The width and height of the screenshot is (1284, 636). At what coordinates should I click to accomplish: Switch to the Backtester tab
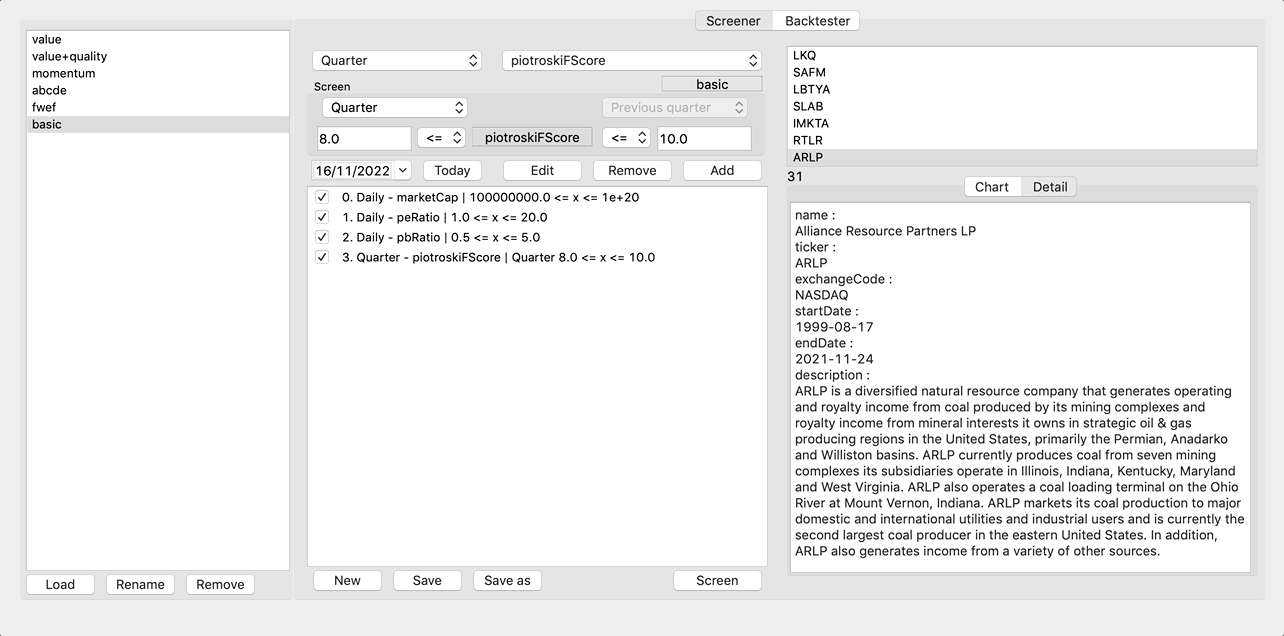[816, 21]
